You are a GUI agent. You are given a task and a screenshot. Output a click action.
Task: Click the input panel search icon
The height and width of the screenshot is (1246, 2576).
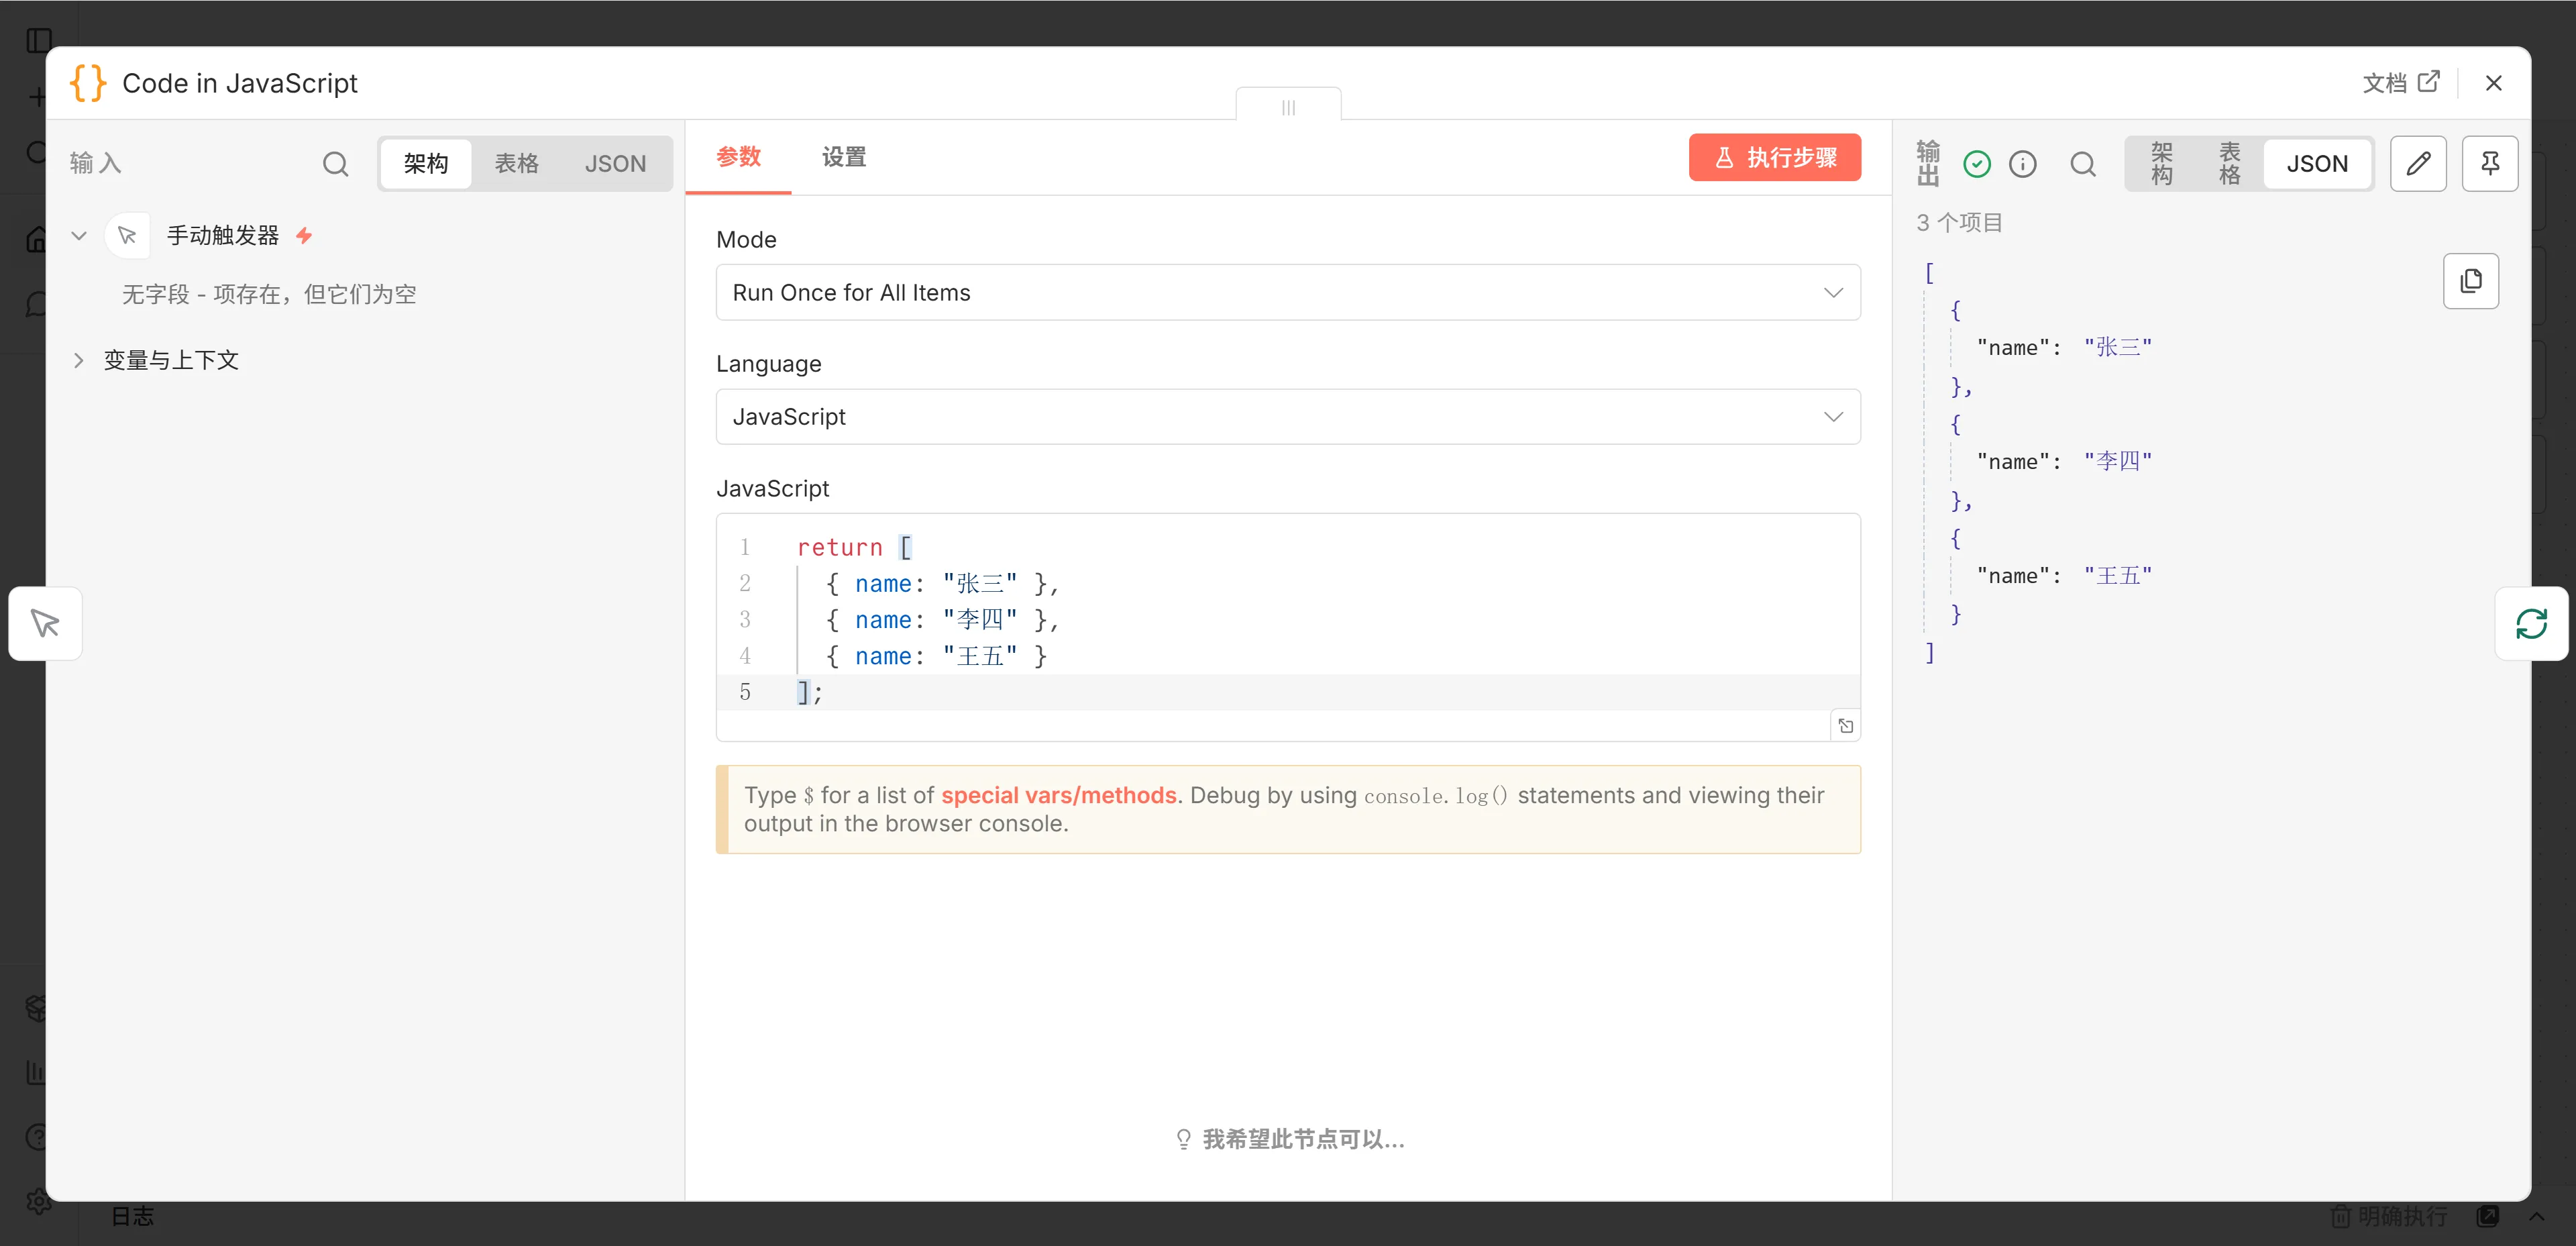click(x=336, y=164)
